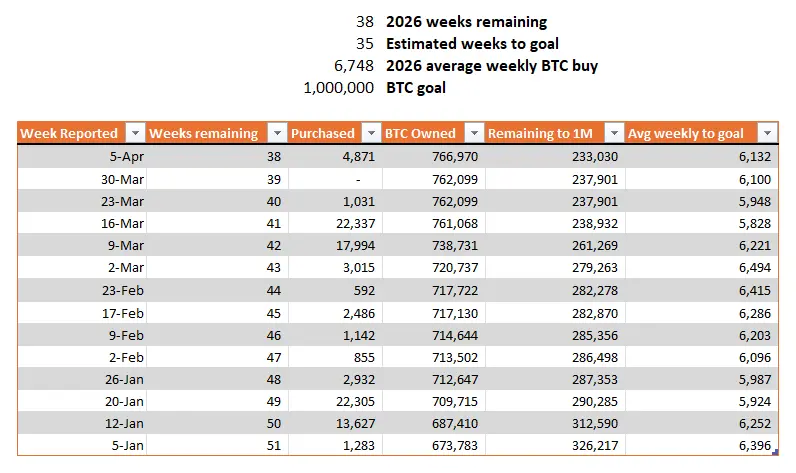This screenshot has height=473, width=796.
Task: Select the 35 estimated weeks value cell
Action: 364,44
